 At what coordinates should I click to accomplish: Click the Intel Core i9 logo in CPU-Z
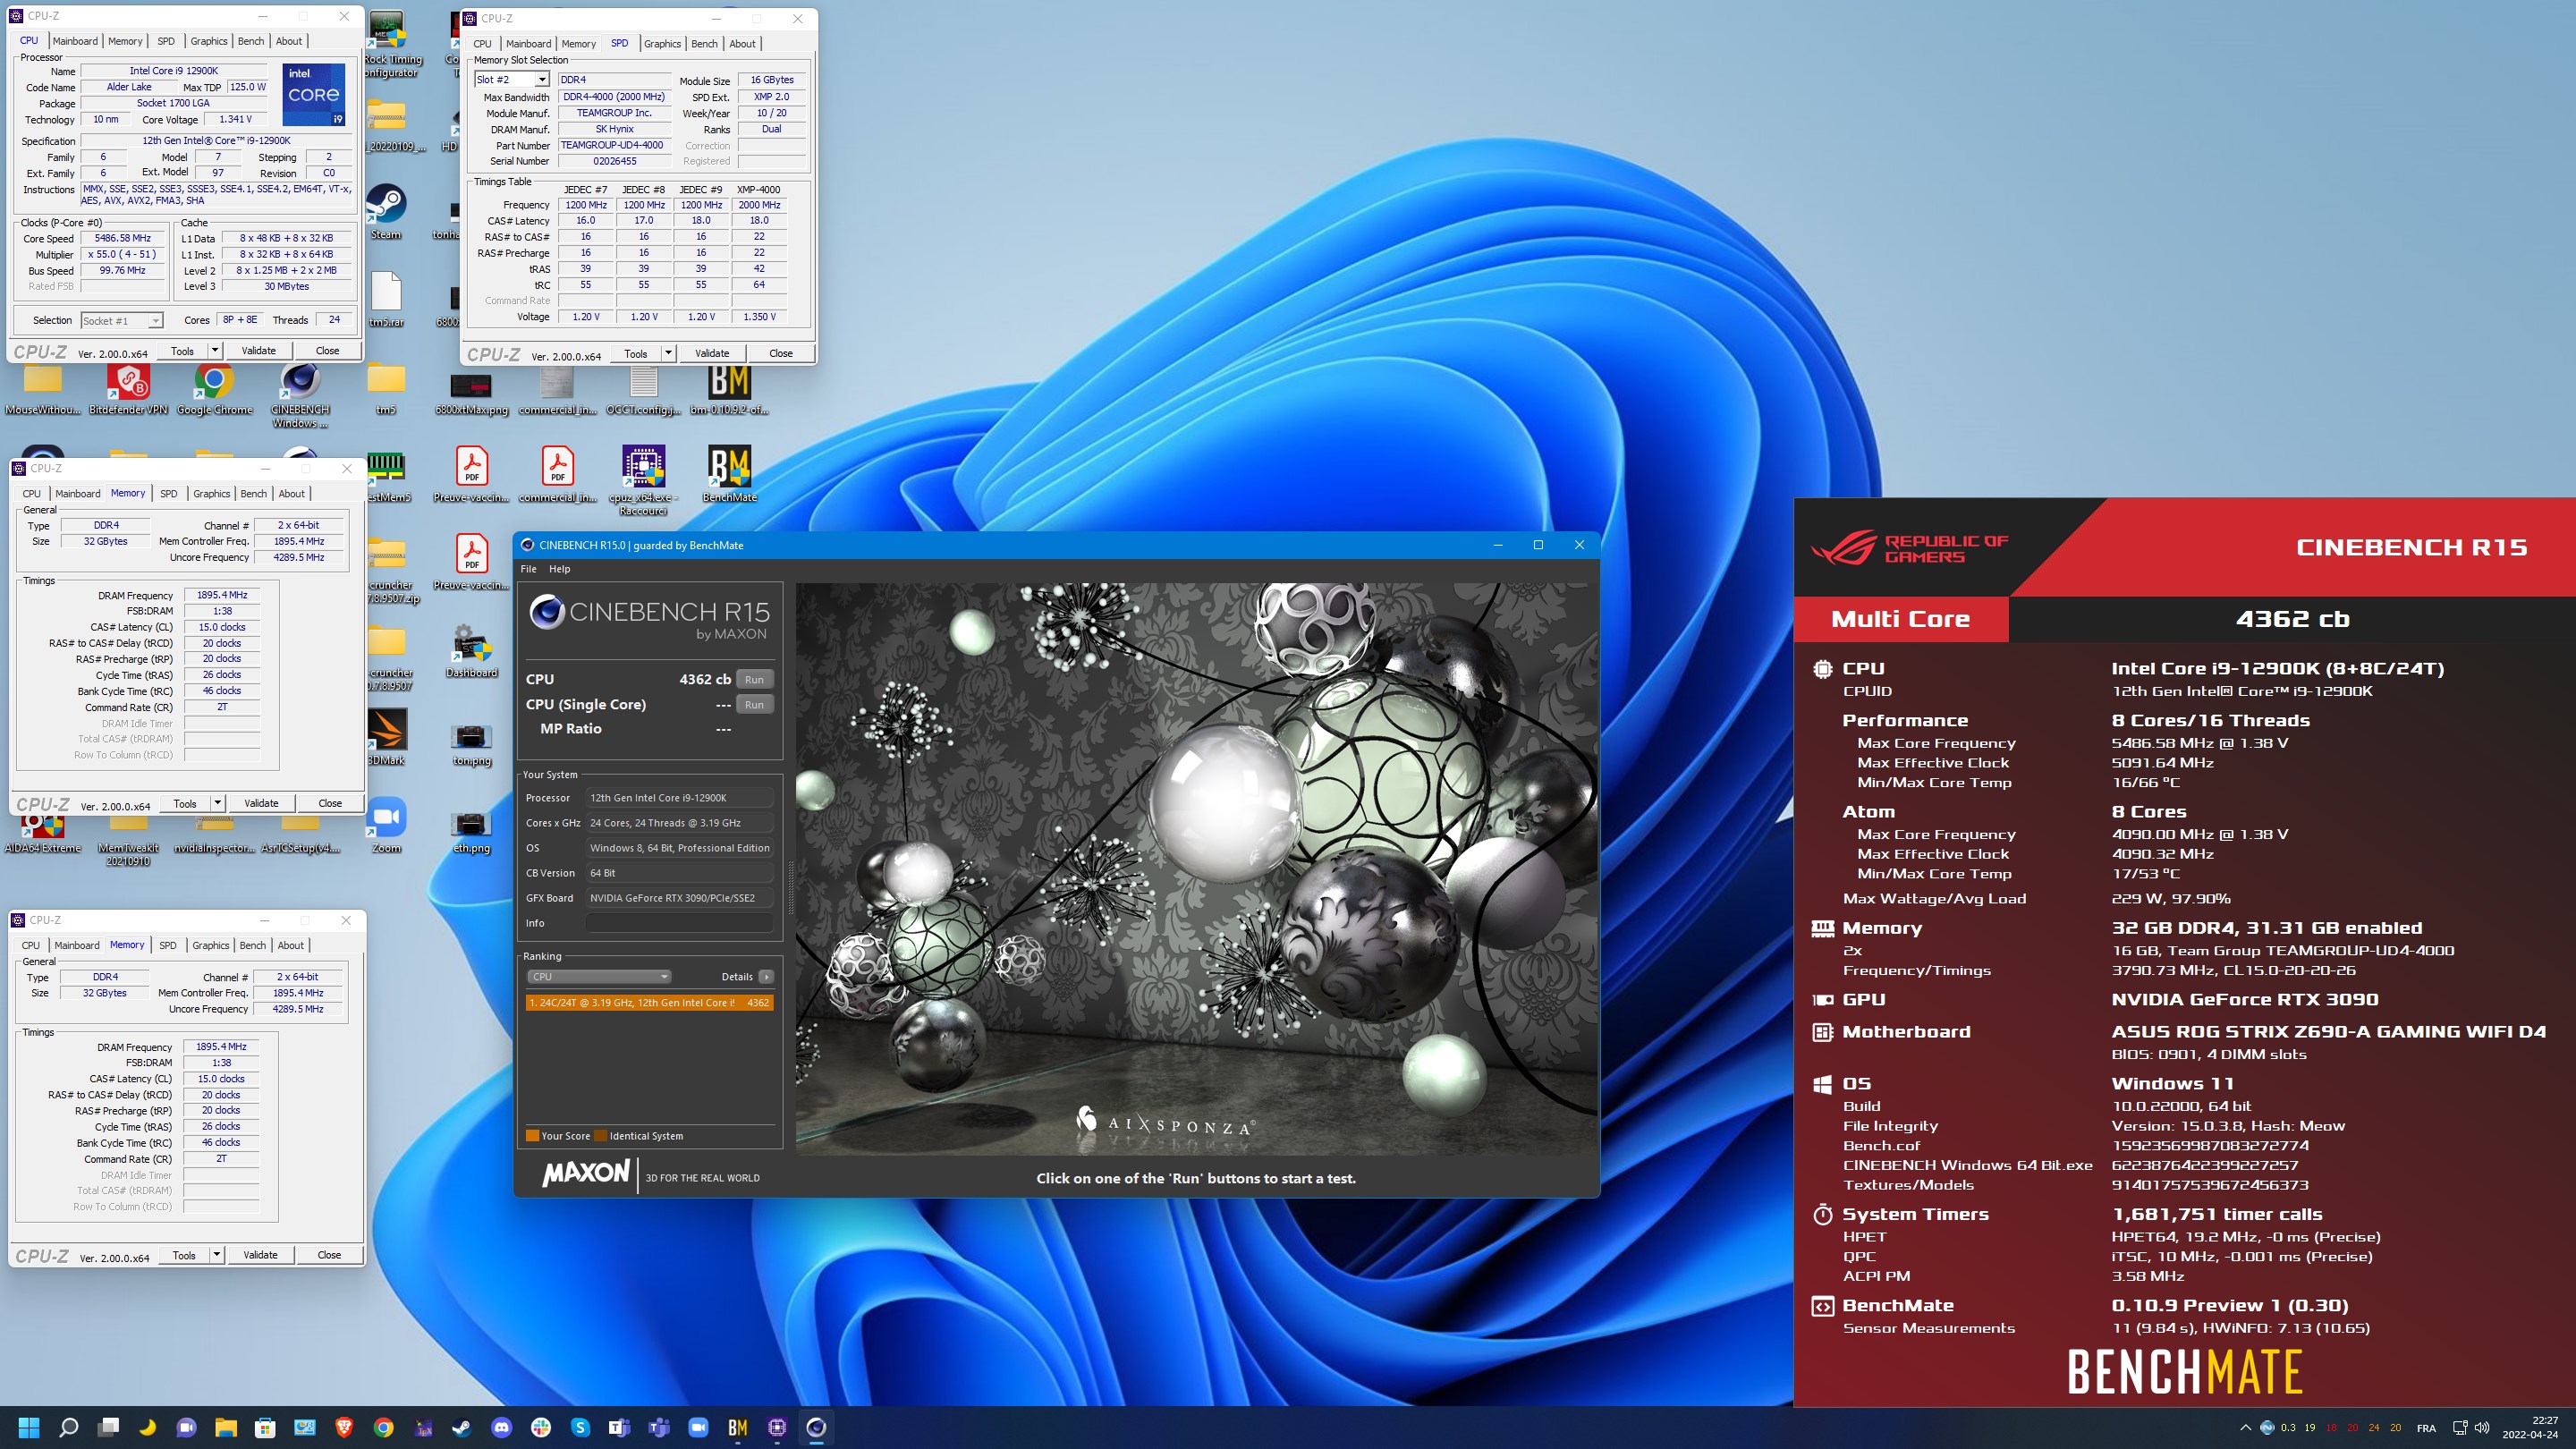(x=314, y=95)
